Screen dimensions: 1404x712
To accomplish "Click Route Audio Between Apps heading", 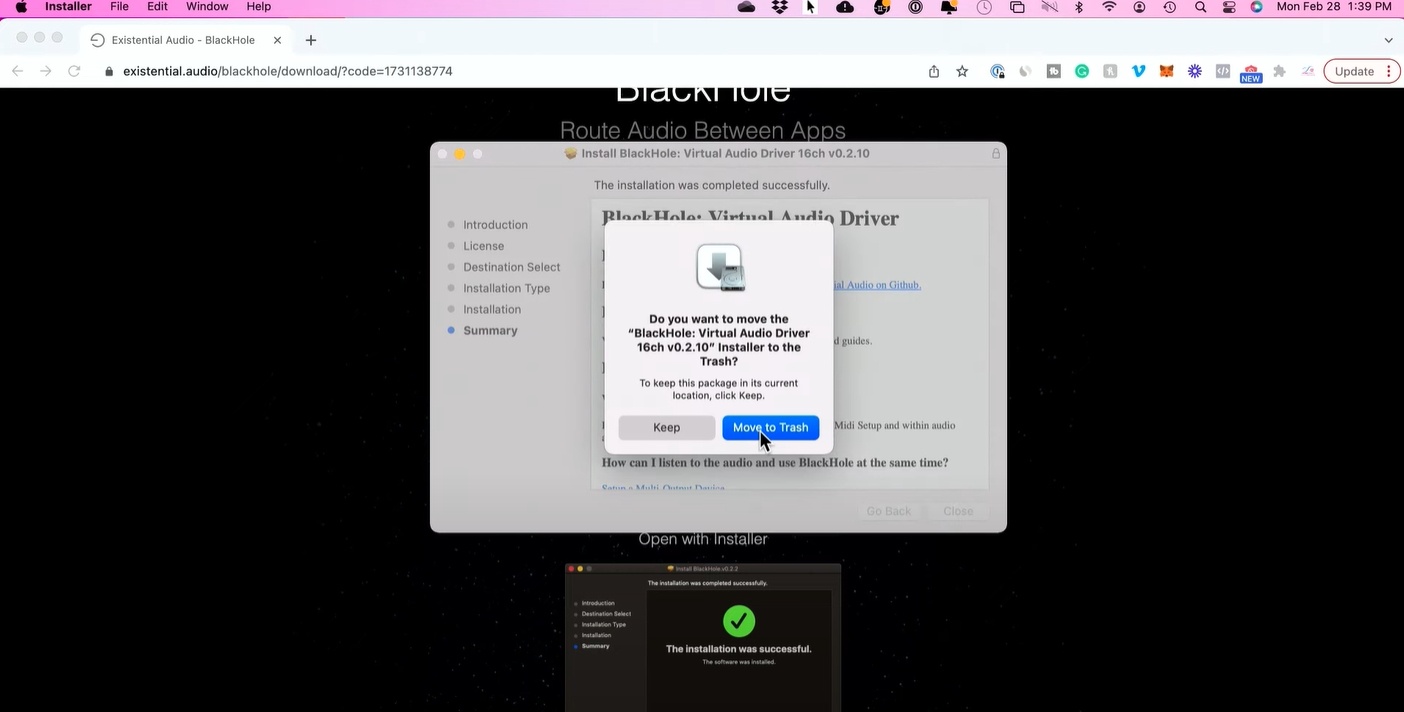I will [703, 131].
